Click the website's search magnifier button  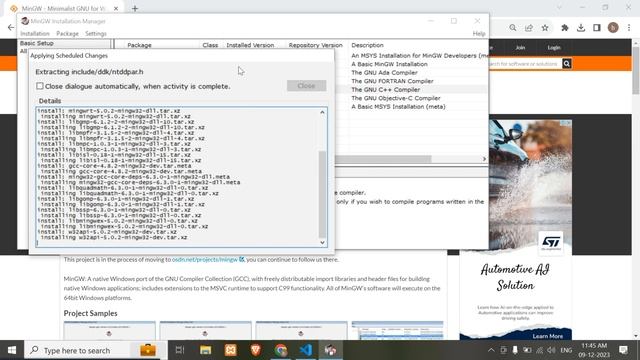coord(567,63)
